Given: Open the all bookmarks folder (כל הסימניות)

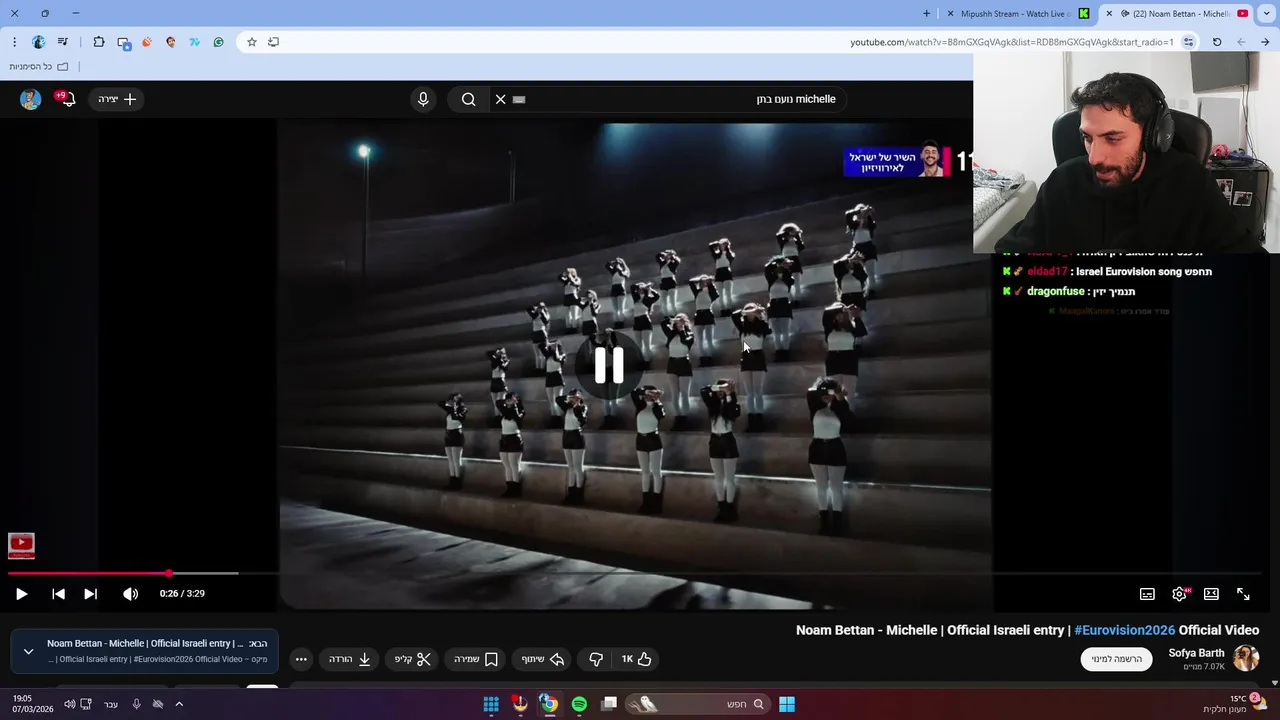Looking at the screenshot, I should (x=39, y=66).
